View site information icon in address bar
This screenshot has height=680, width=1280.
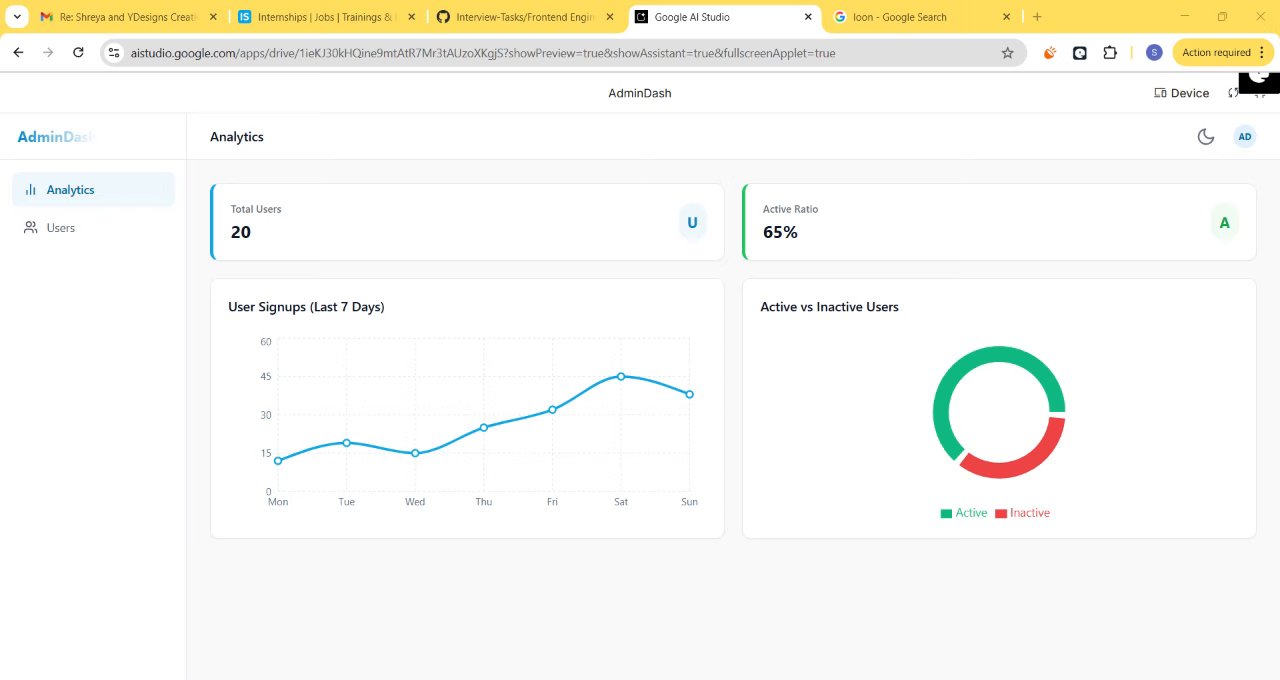(x=114, y=53)
